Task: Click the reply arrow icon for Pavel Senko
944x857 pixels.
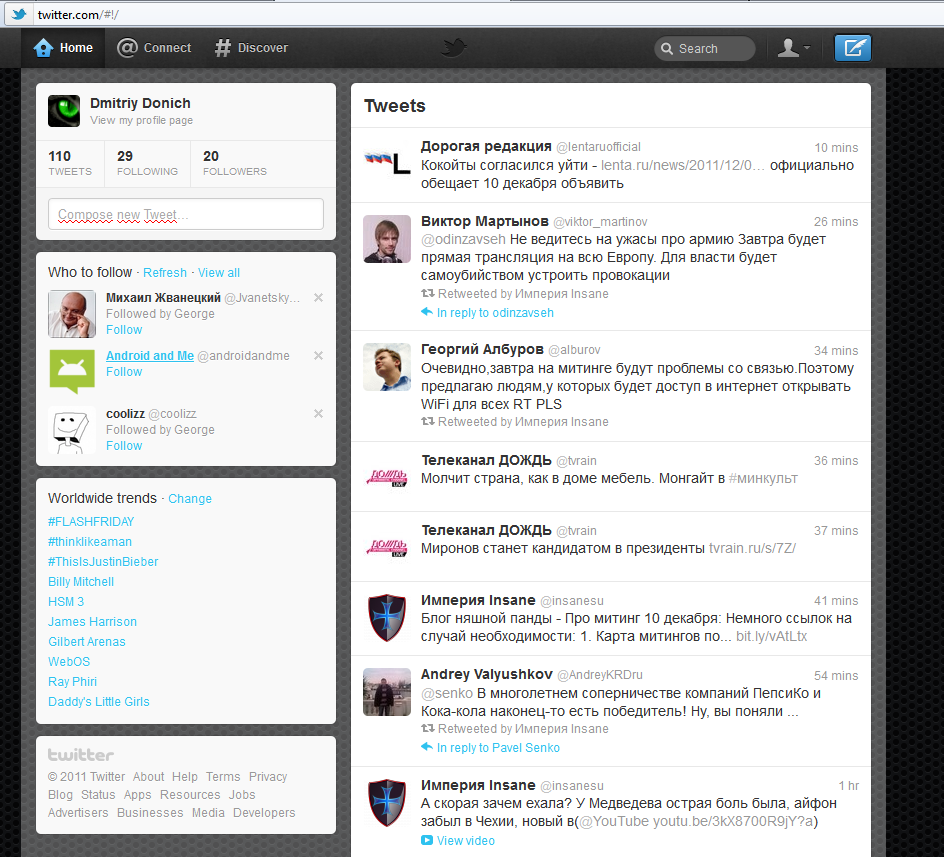Action: point(427,747)
